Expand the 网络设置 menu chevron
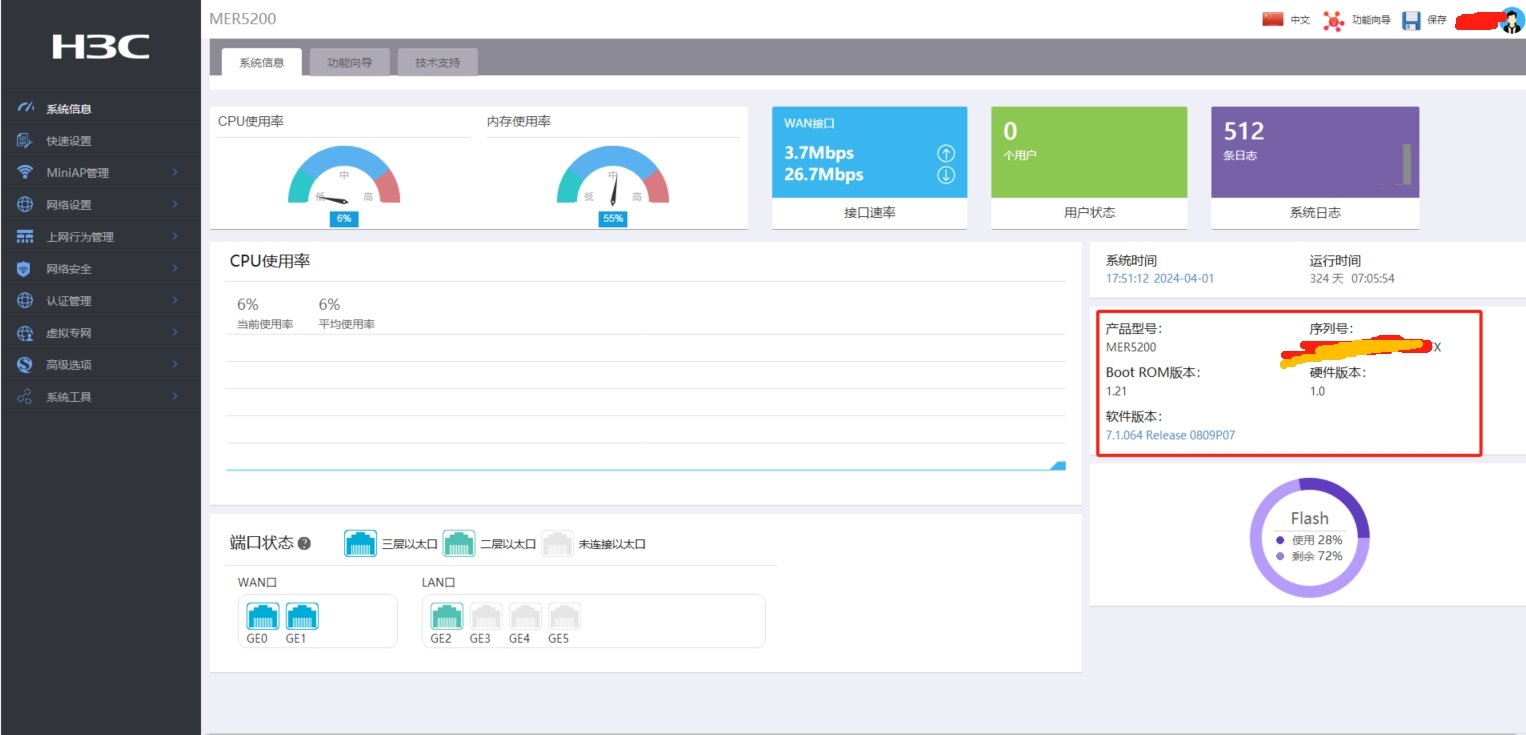Image resolution: width=1526 pixels, height=735 pixels. [175, 205]
